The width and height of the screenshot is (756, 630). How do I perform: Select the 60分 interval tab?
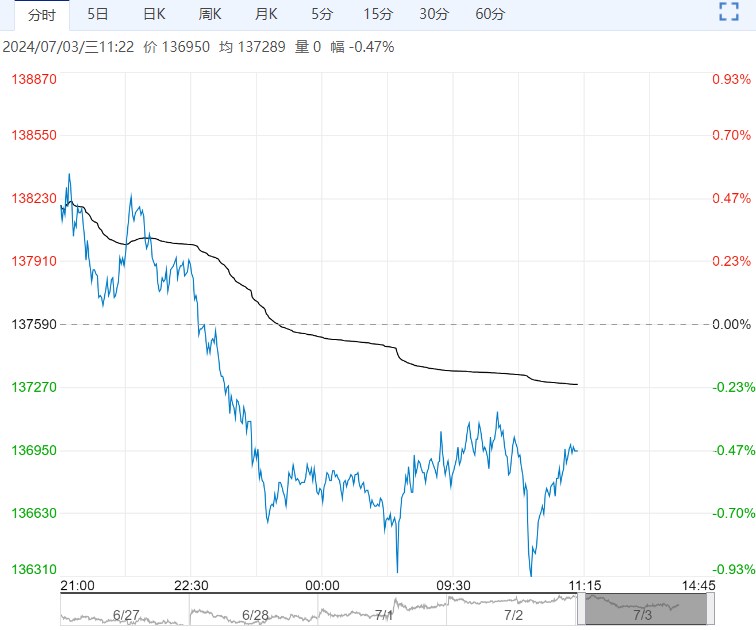(490, 14)
